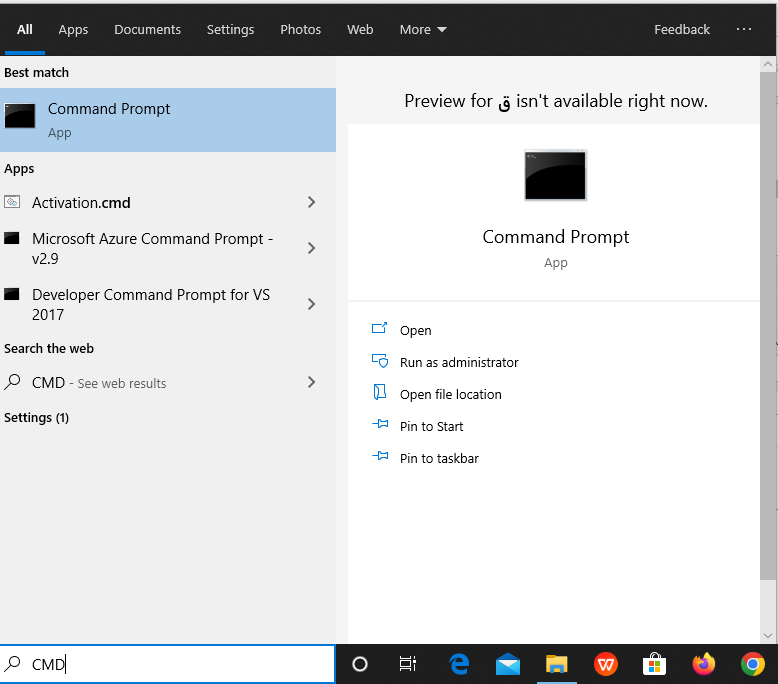Open the Web search tab
The height and width of the screenshot is (684, 778).
pos(360,30)
